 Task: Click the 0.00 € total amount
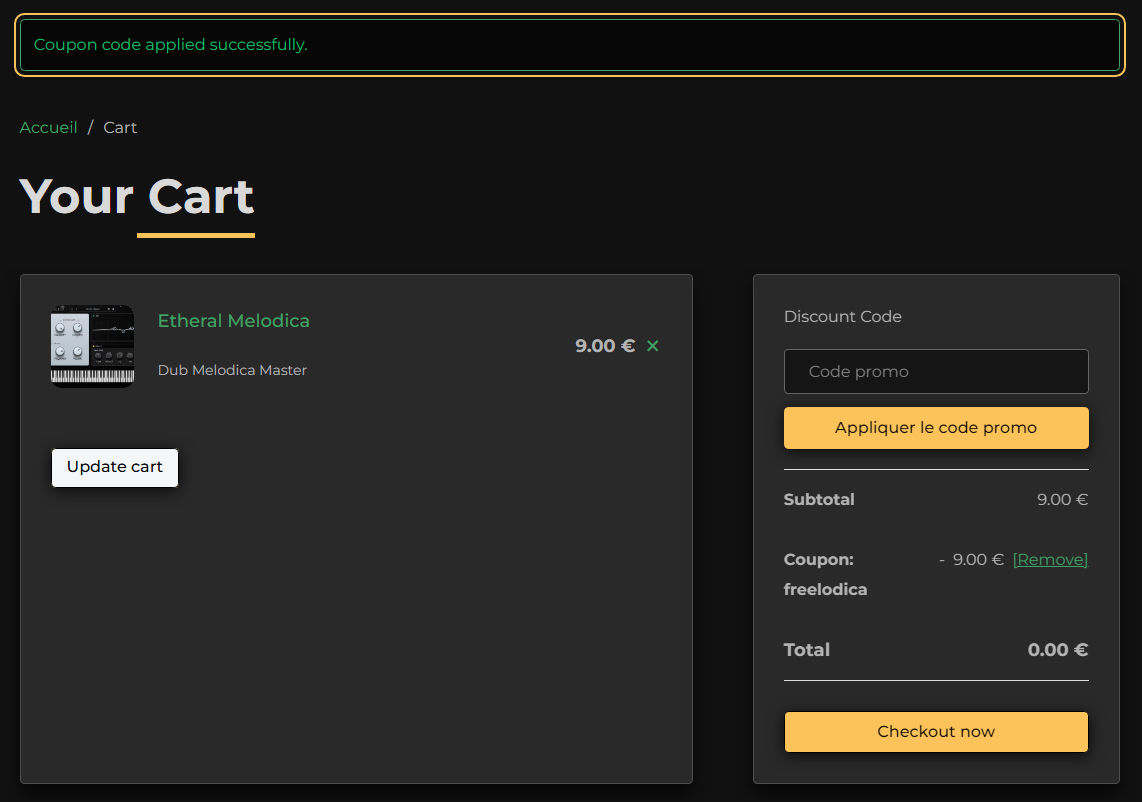click(1057, 650)
